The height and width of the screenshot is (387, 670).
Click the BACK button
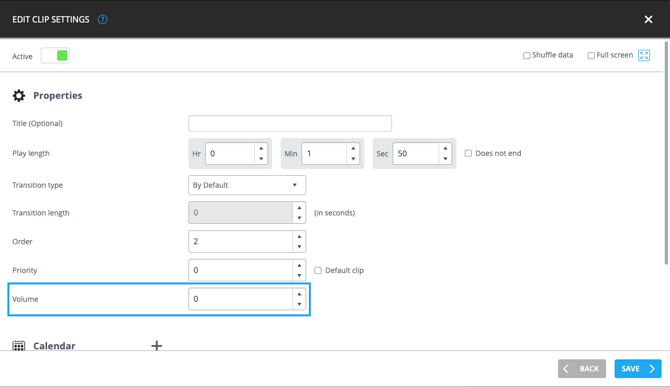pyautogui.click(x=582, y=369)
